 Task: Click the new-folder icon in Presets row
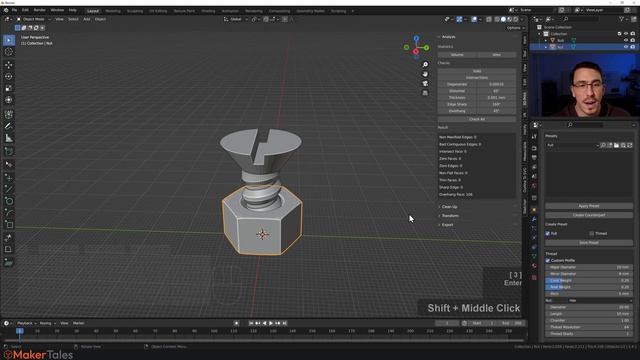click(x=616, y=145)
